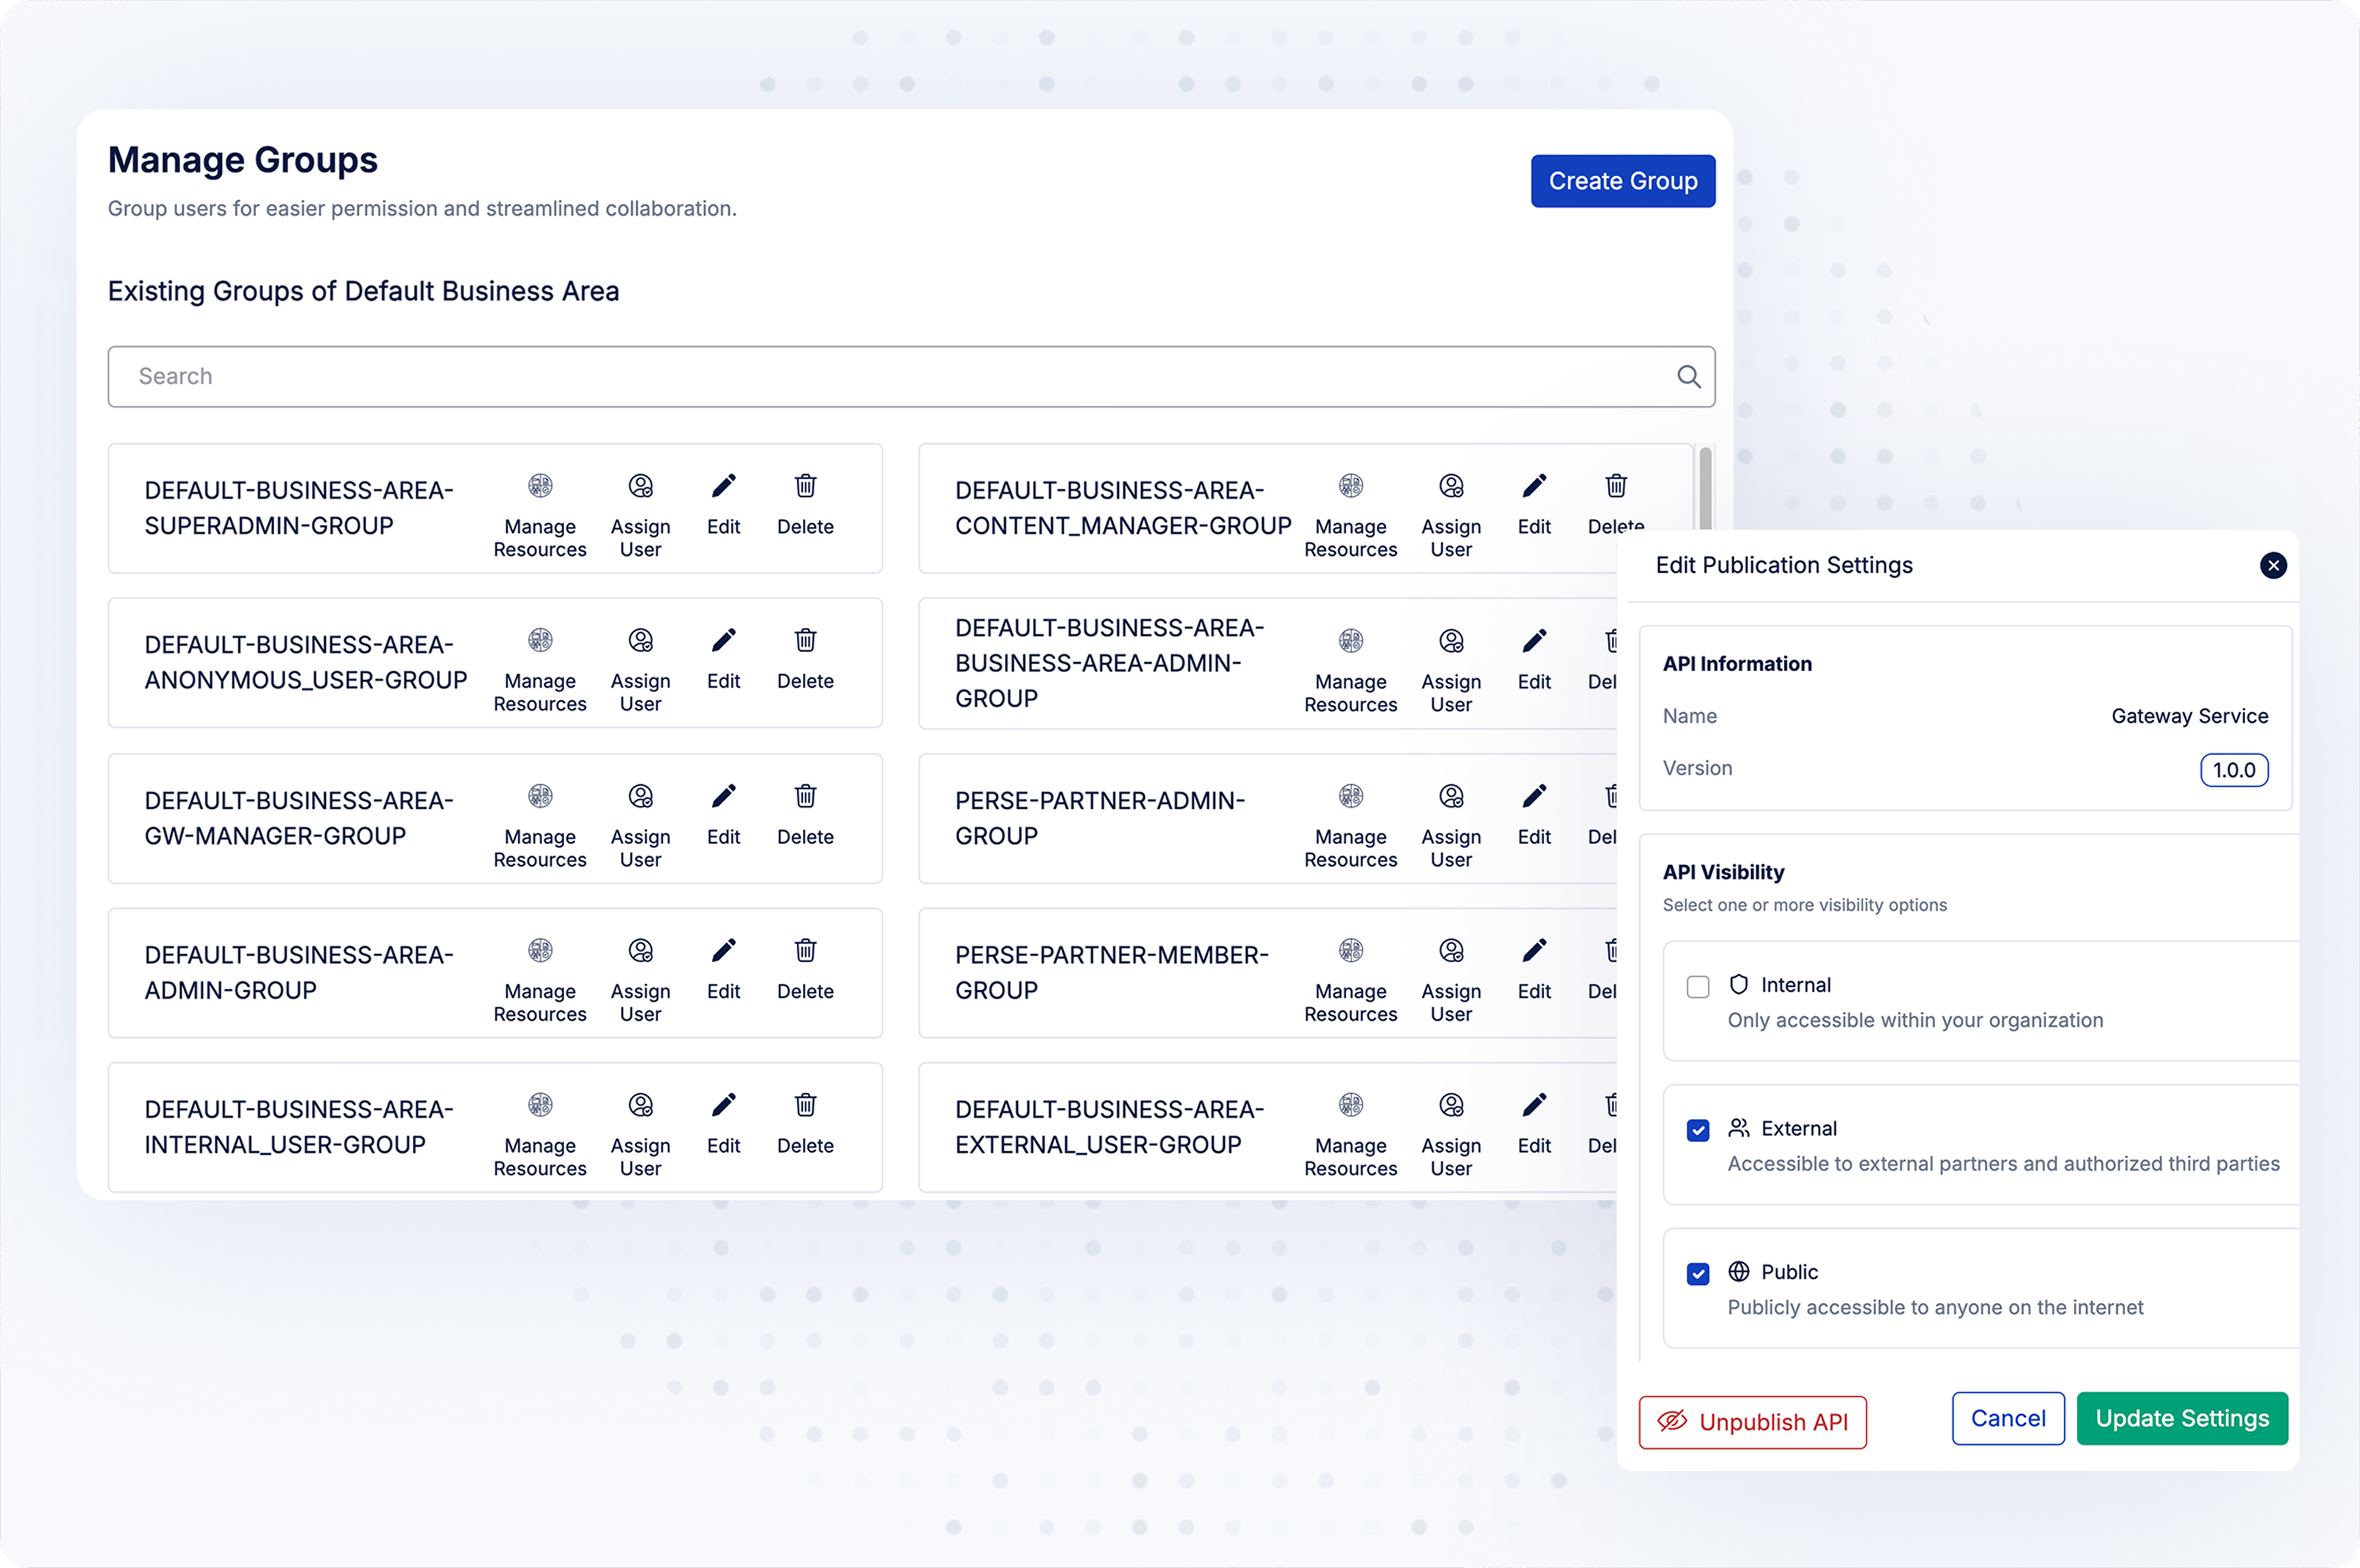Click Assign User icon for ANONYMOUS_USER-GROUP
Image resolution: width=2360 pixels, height=1568 pixels.
tap(640, 641)
